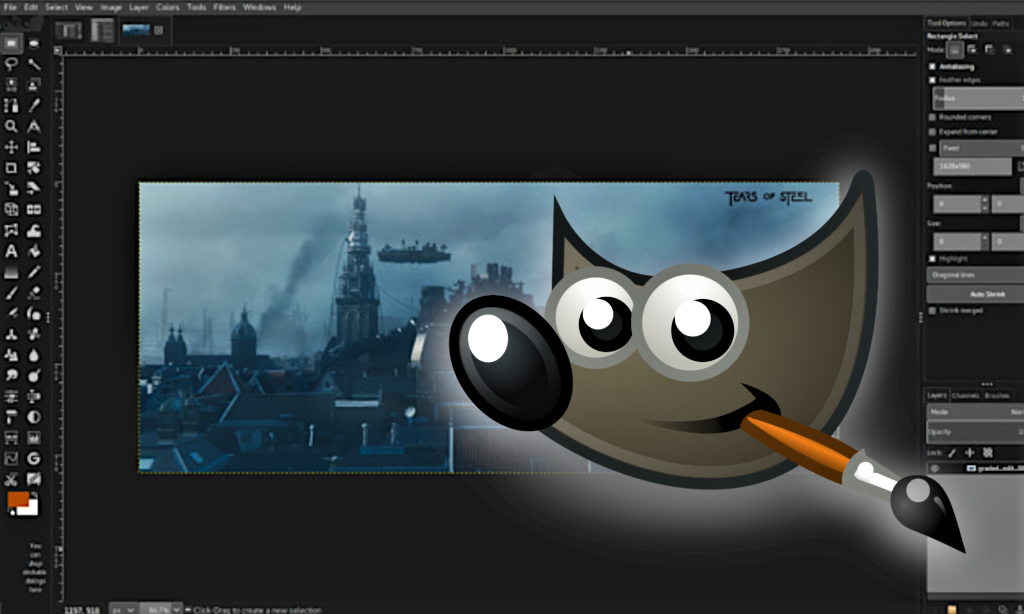Viewport: 1024px width, 614px height.
Task: Open the GEGL Operation tool (G icon)
Action: [x=34, y=459]
